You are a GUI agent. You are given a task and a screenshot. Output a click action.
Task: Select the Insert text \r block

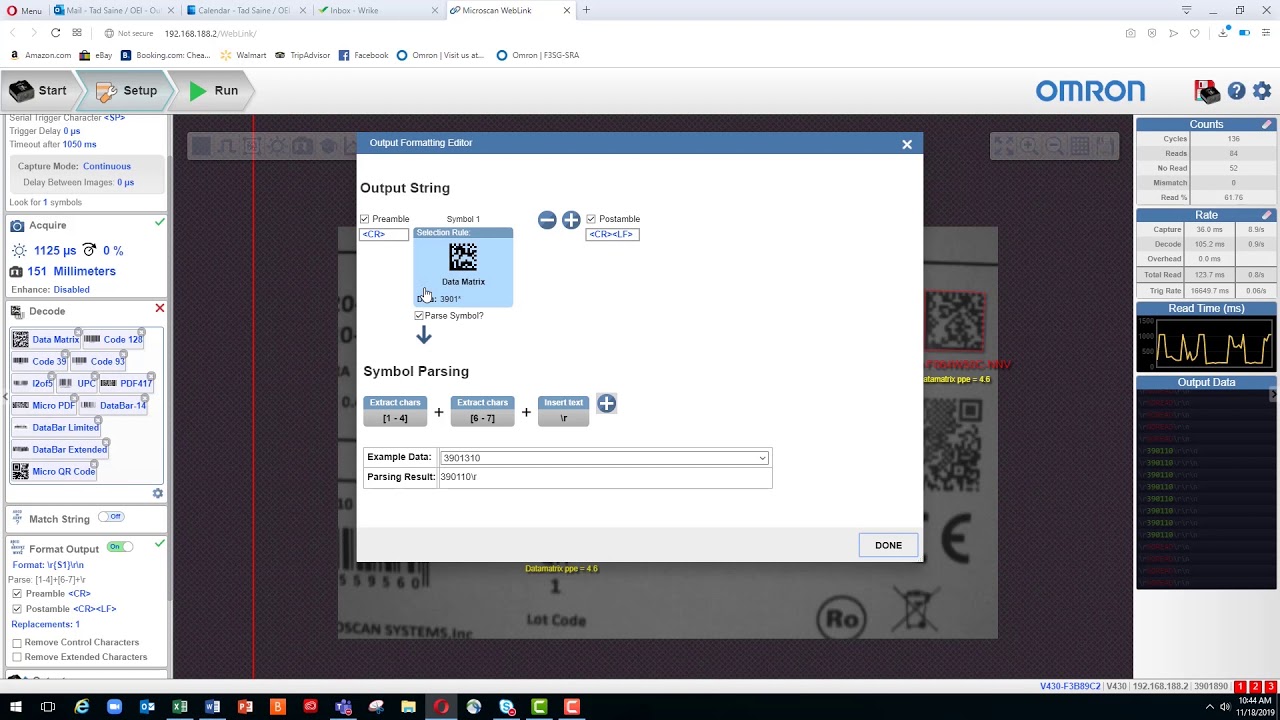click(563, 411)
